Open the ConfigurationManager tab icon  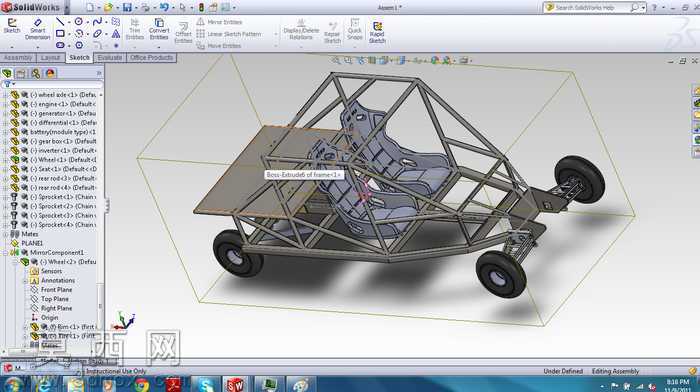pos(36,73)
